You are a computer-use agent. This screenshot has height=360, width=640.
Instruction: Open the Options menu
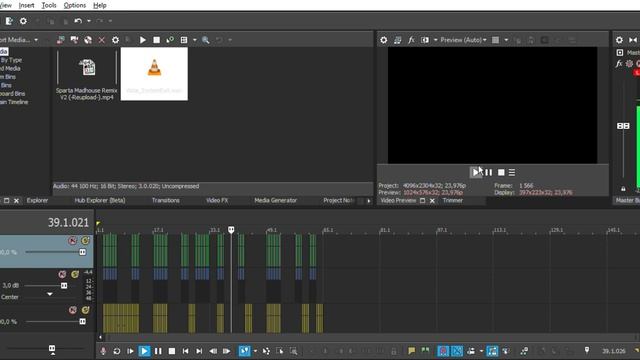[x=75, y=5]
